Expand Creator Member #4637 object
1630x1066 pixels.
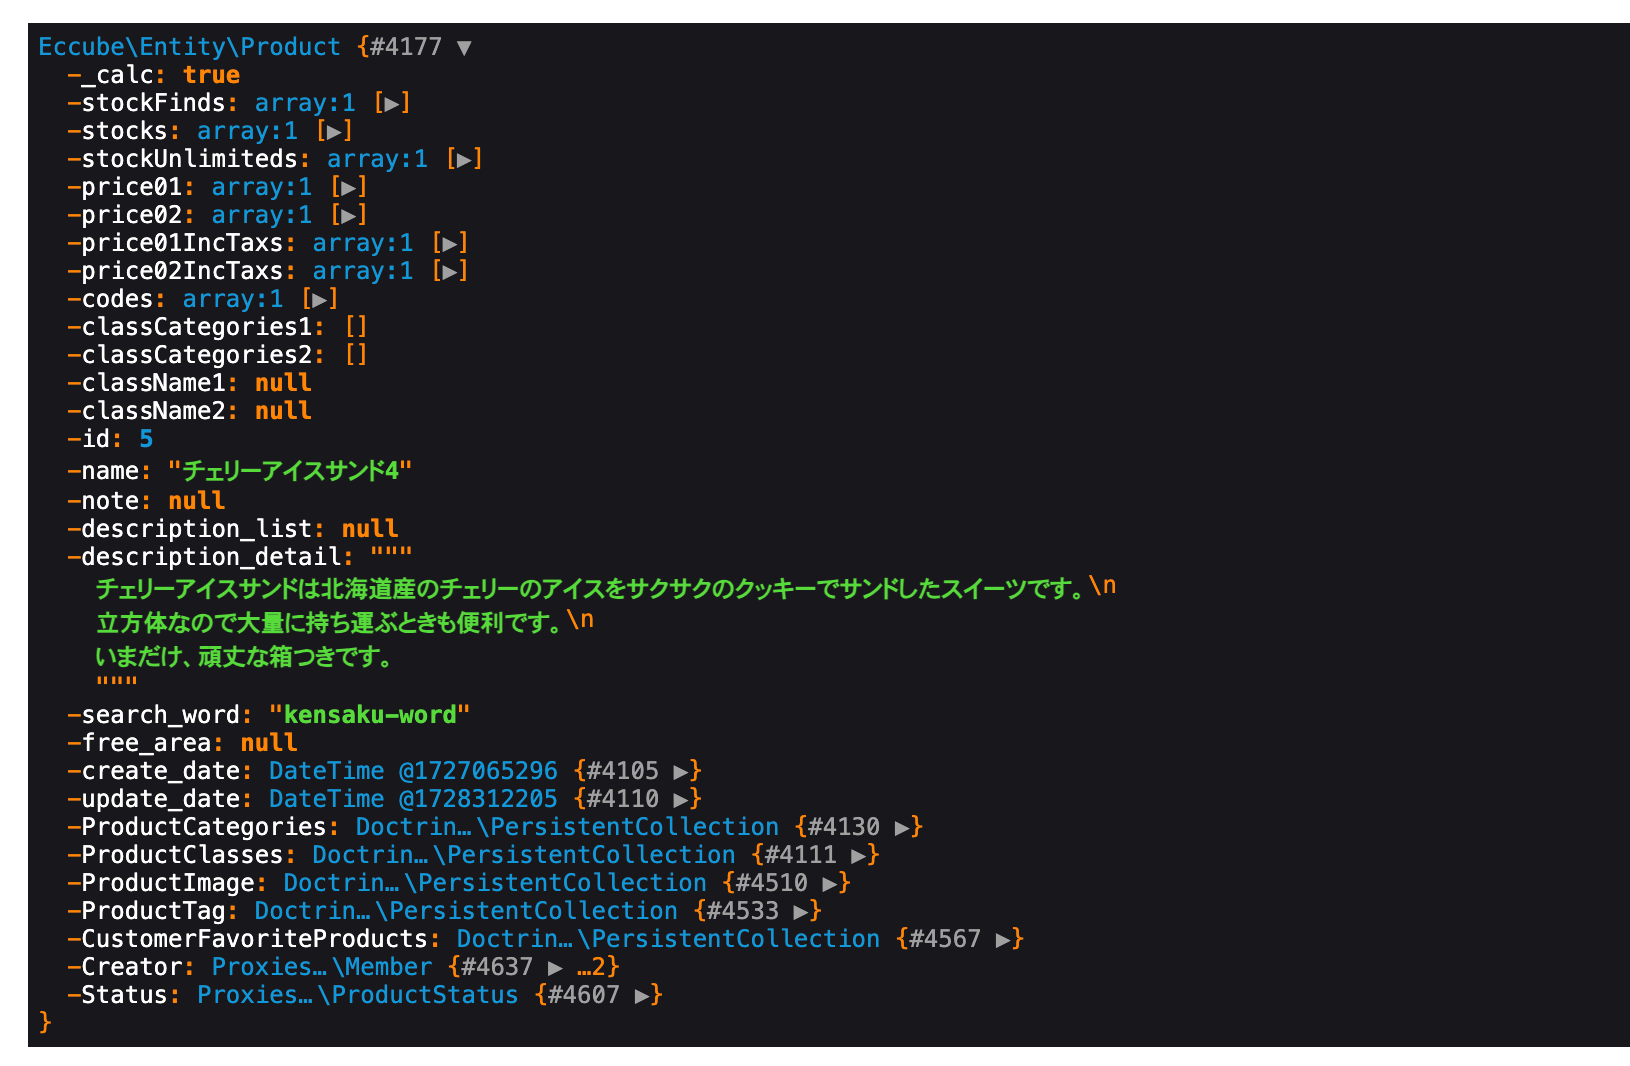click(555, 968)
